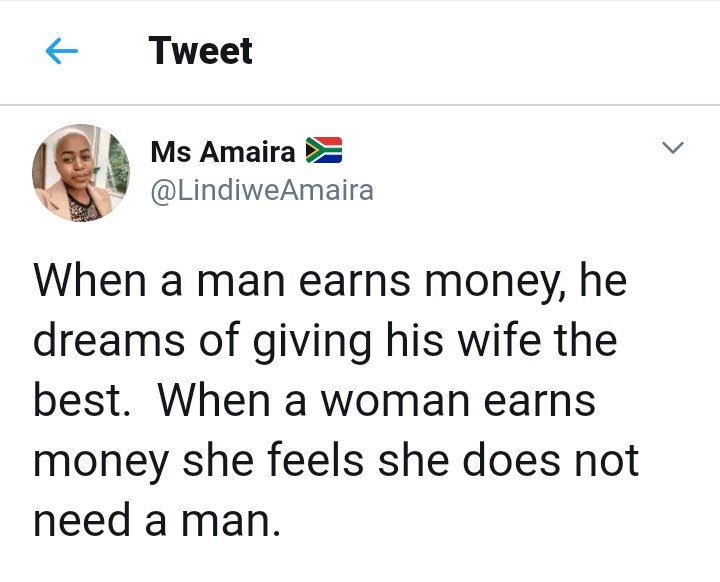Click the display name Ms Amaira
Screen dimensions: 720x582
222,152
